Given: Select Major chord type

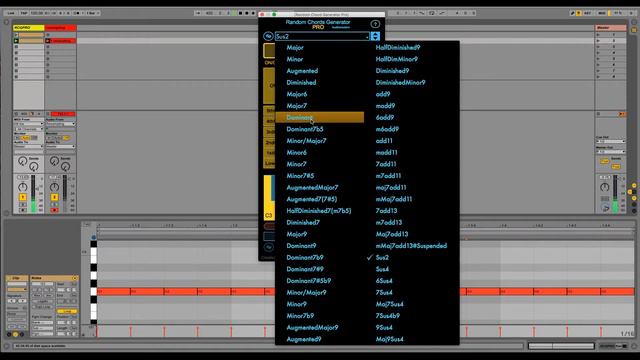Looking at the screenshot, I should 295,47.
